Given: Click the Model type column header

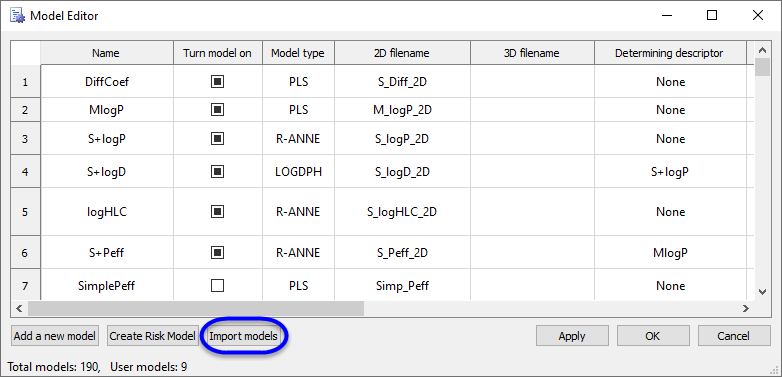Looking at the screenshot, I should [x=298, y=53].
